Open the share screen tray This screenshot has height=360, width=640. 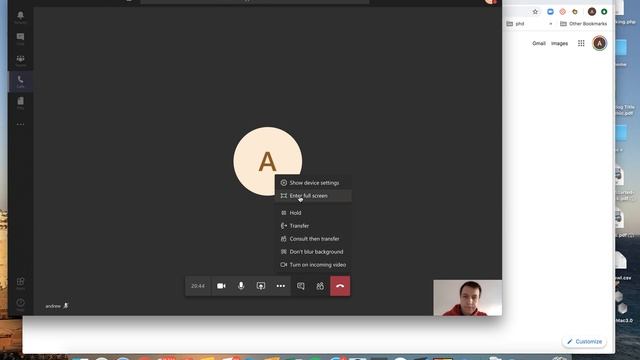coord(260,286)
